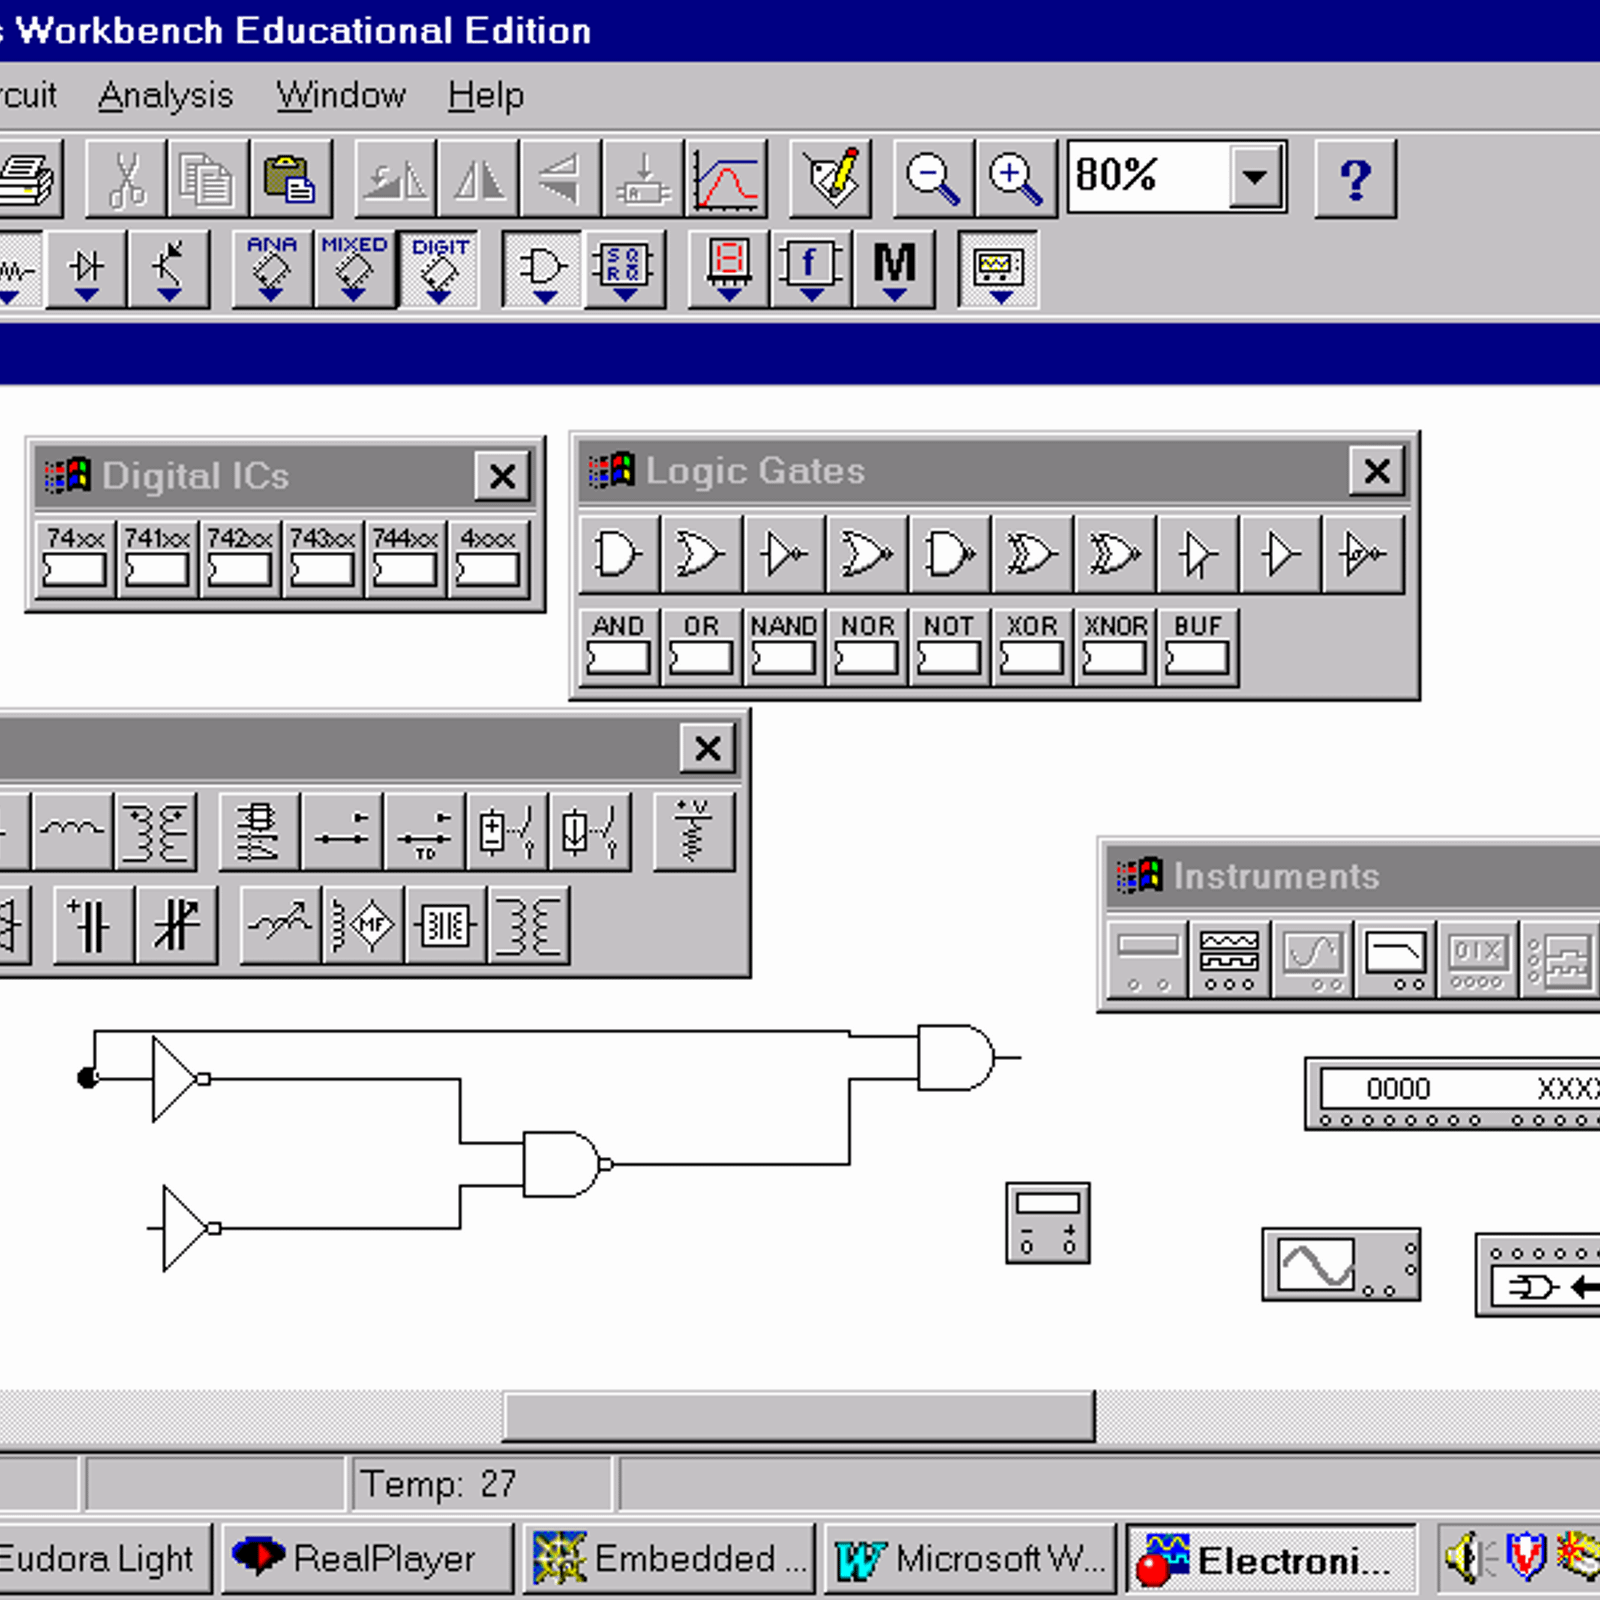Select the inductor component in basic bin
This screenshot has width=1600, height=1600.
72,832
